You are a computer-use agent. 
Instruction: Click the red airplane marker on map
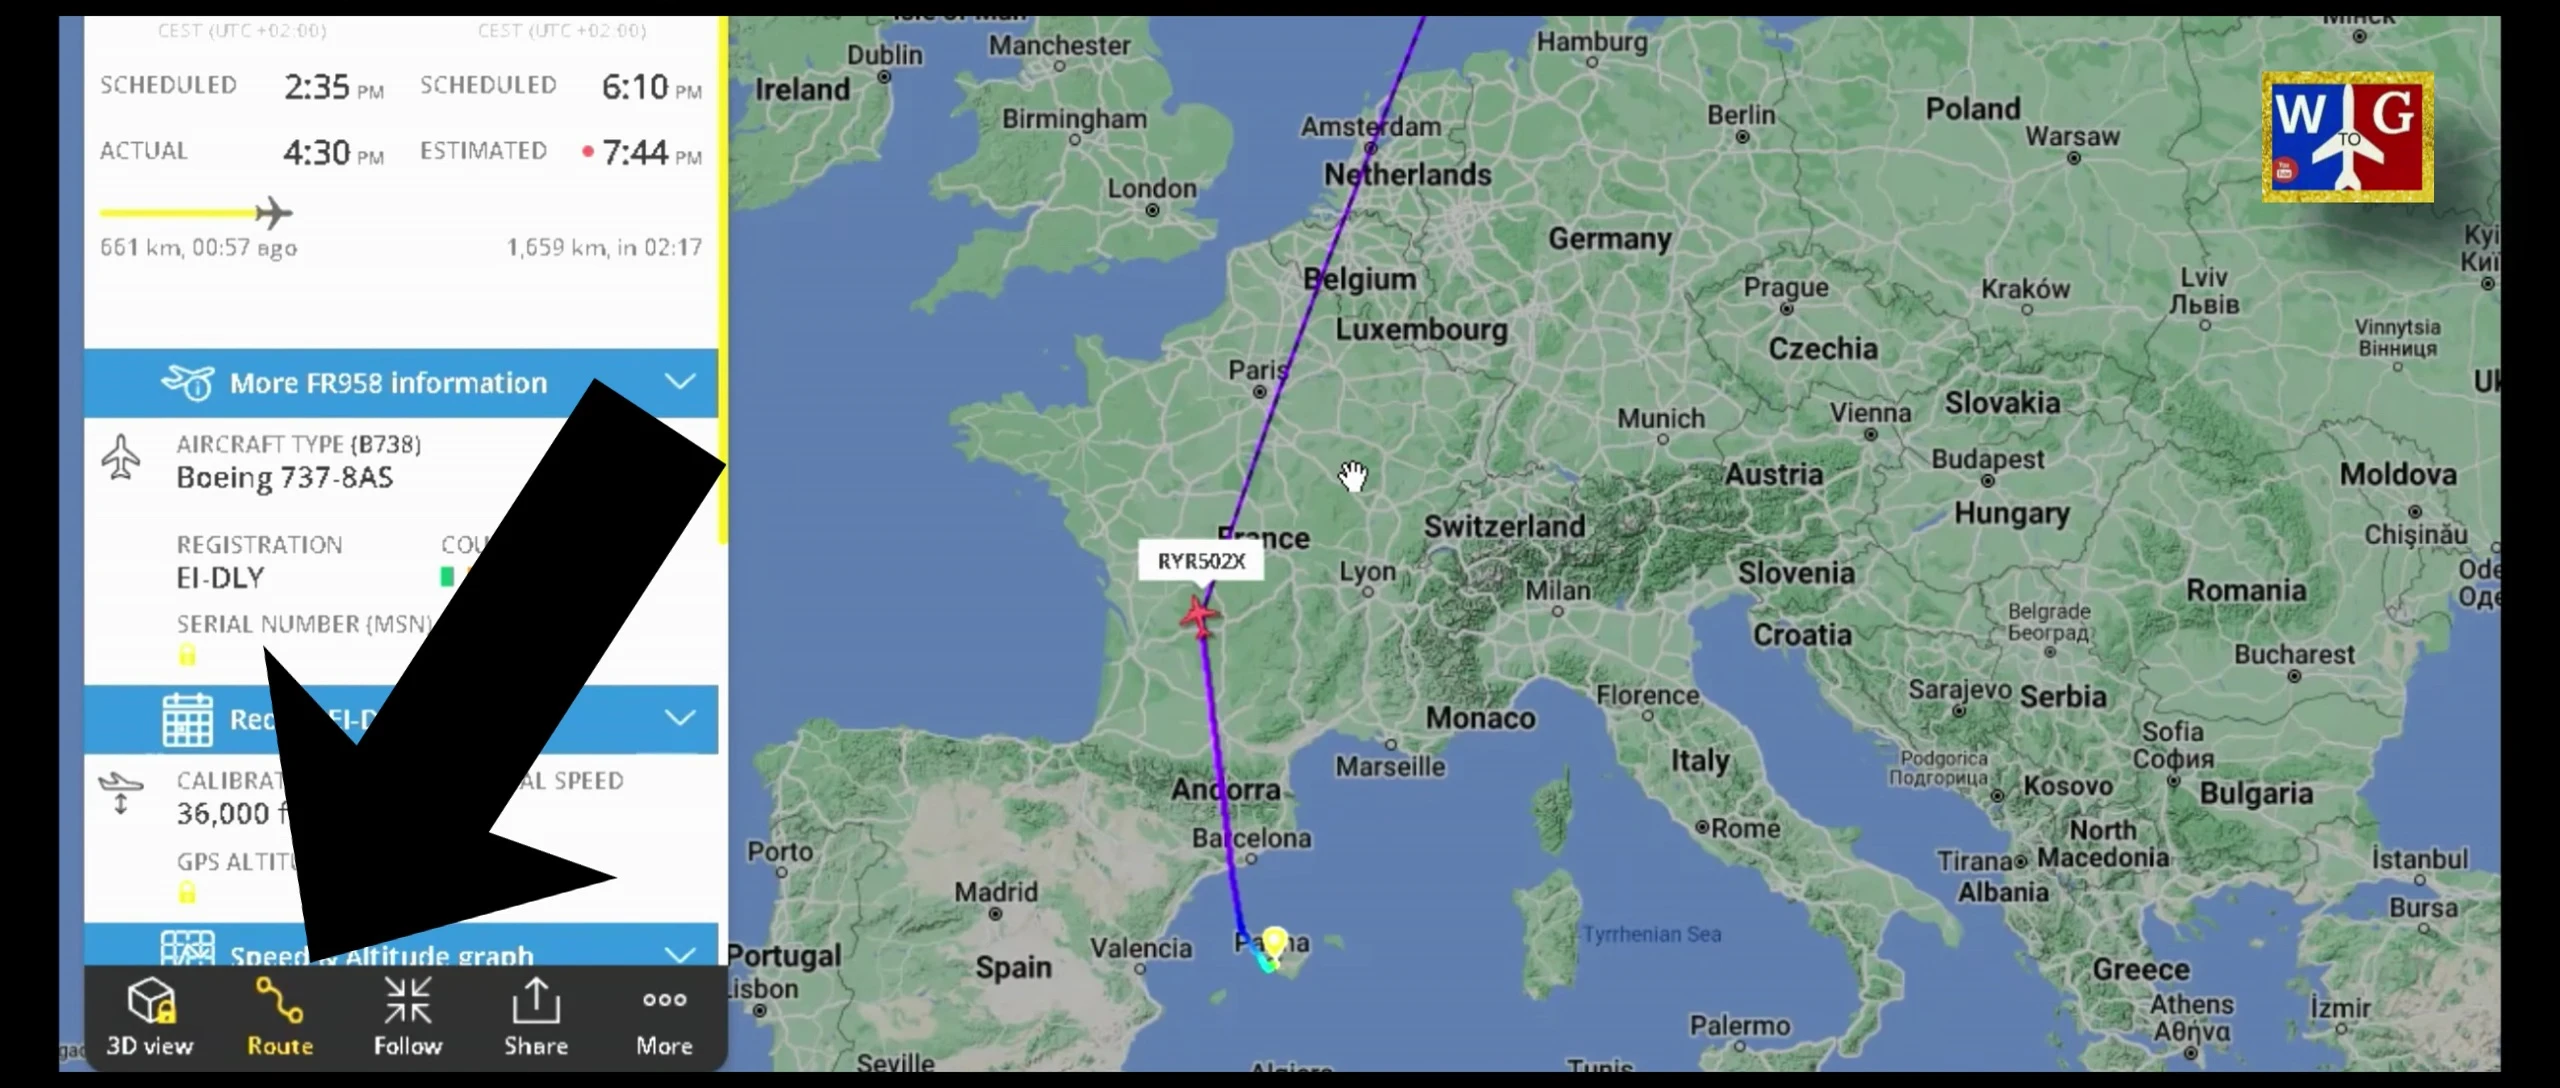coord(1199,615)
